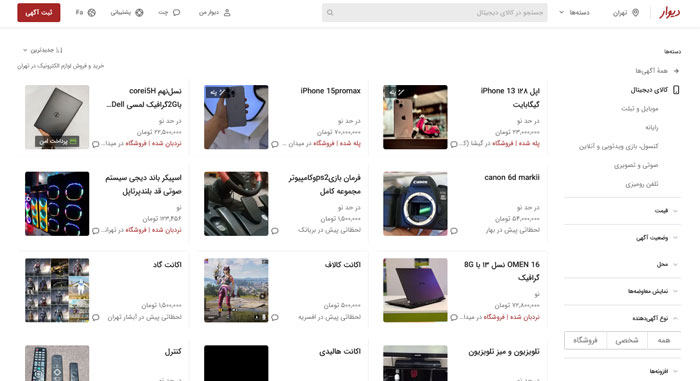Click chat icon on اکانت کالاف ad
The image size is (700, 381).
pos(275,318)
